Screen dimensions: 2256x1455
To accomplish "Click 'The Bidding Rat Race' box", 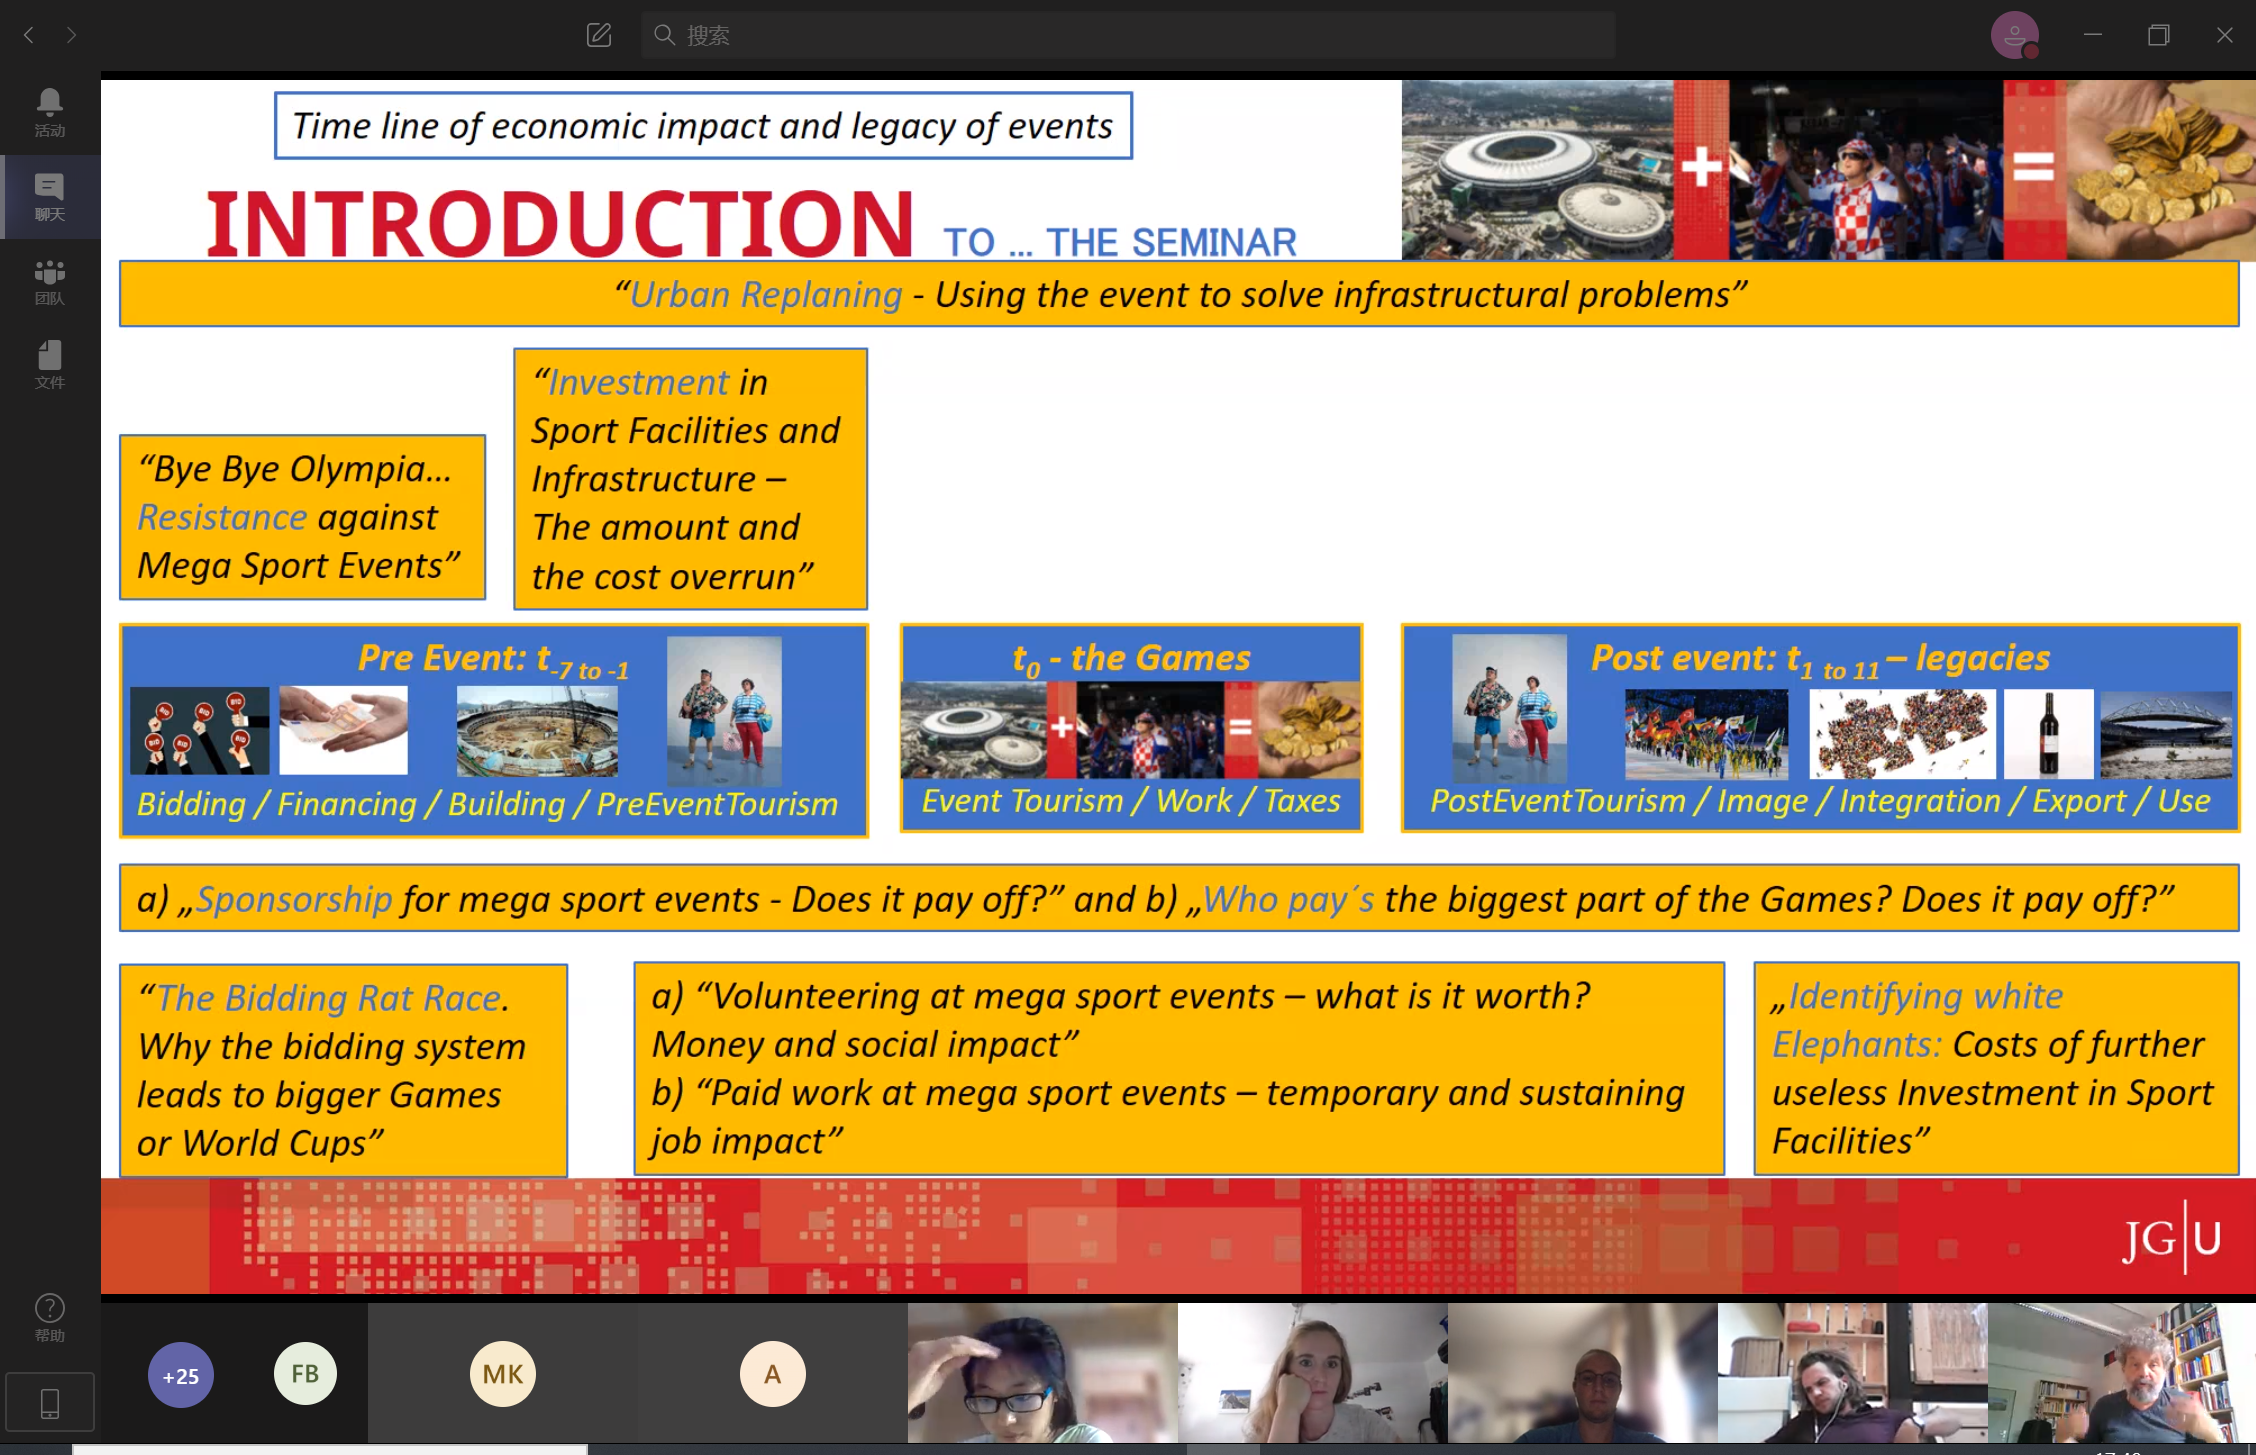I will click(x=343, y=1070).
